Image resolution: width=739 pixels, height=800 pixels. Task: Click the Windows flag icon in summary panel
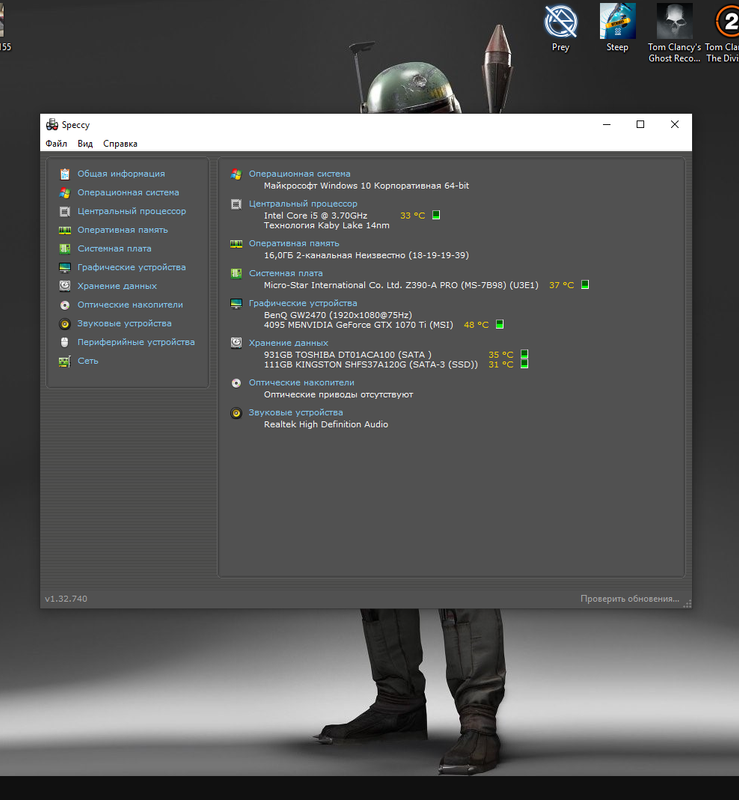(x=236, y=174)
